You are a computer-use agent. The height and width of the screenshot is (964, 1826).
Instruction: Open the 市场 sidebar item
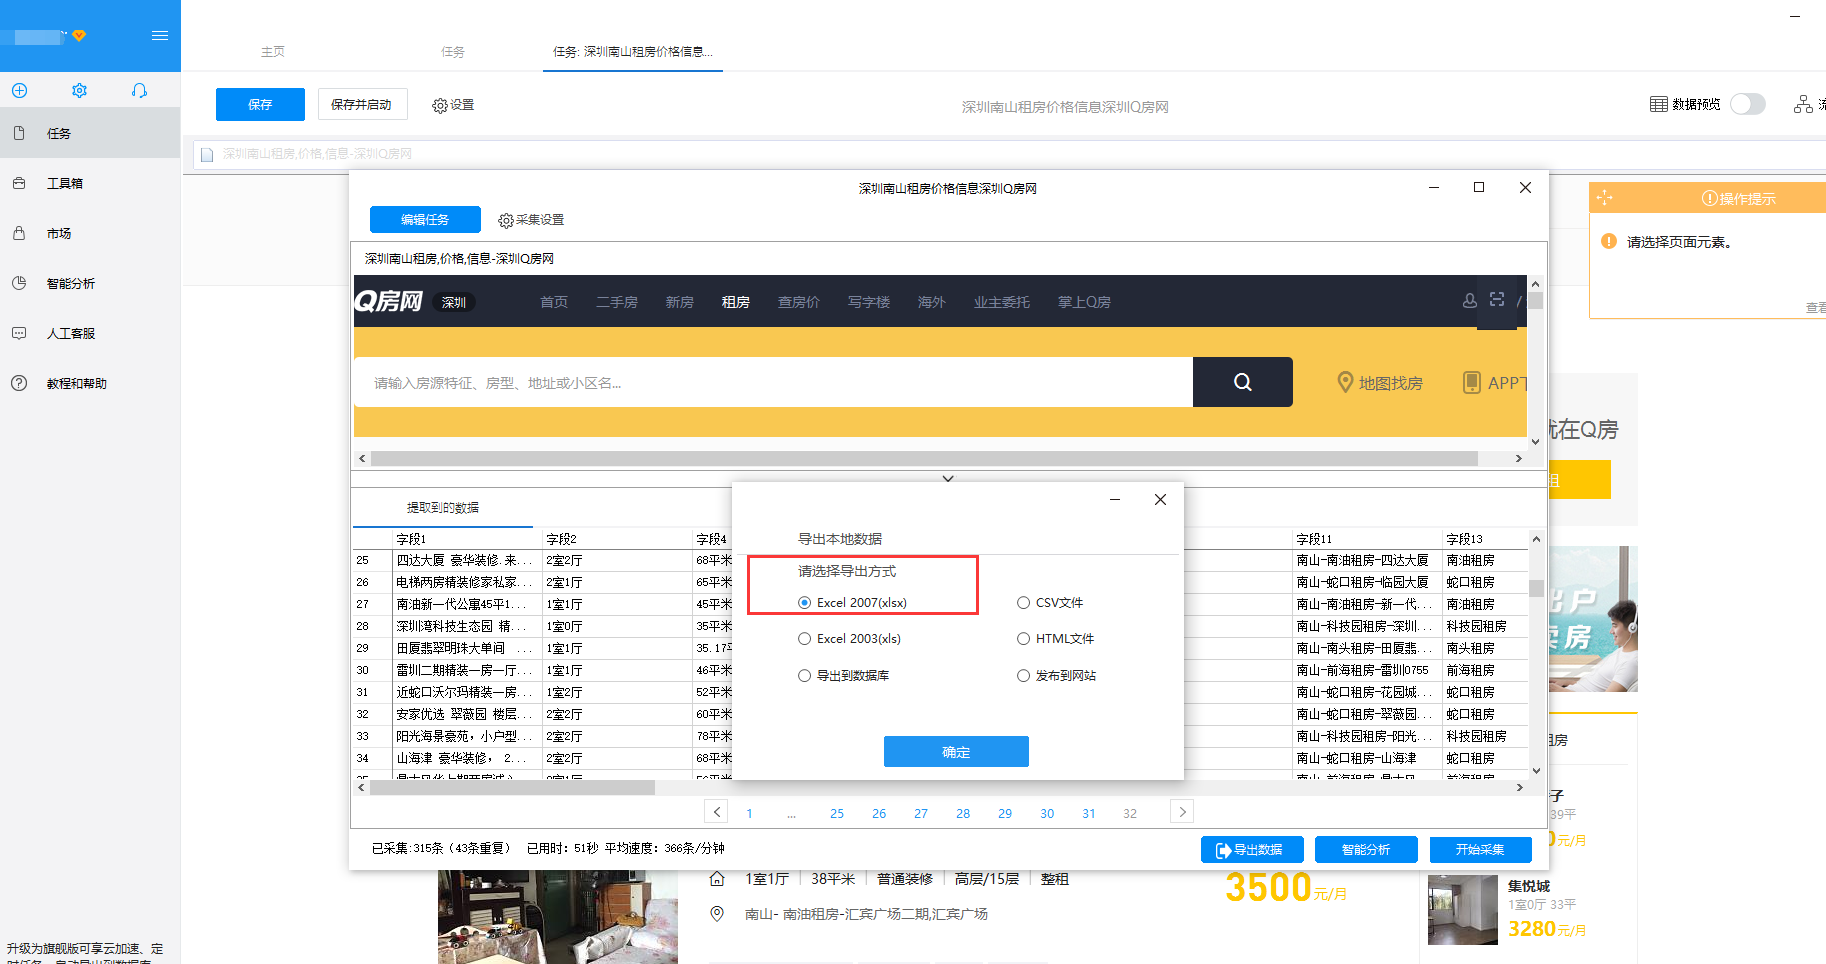click(x=90, y=233)
